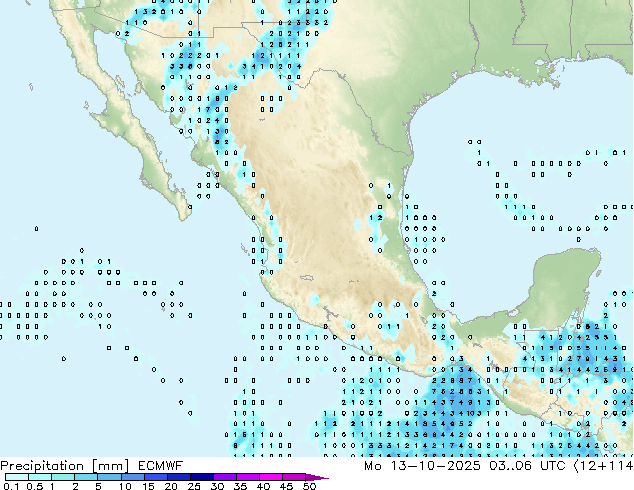Viewport: 634px width, 490px height.
Task: Click the 'Precipitation' title text
Action: point(42,466)
